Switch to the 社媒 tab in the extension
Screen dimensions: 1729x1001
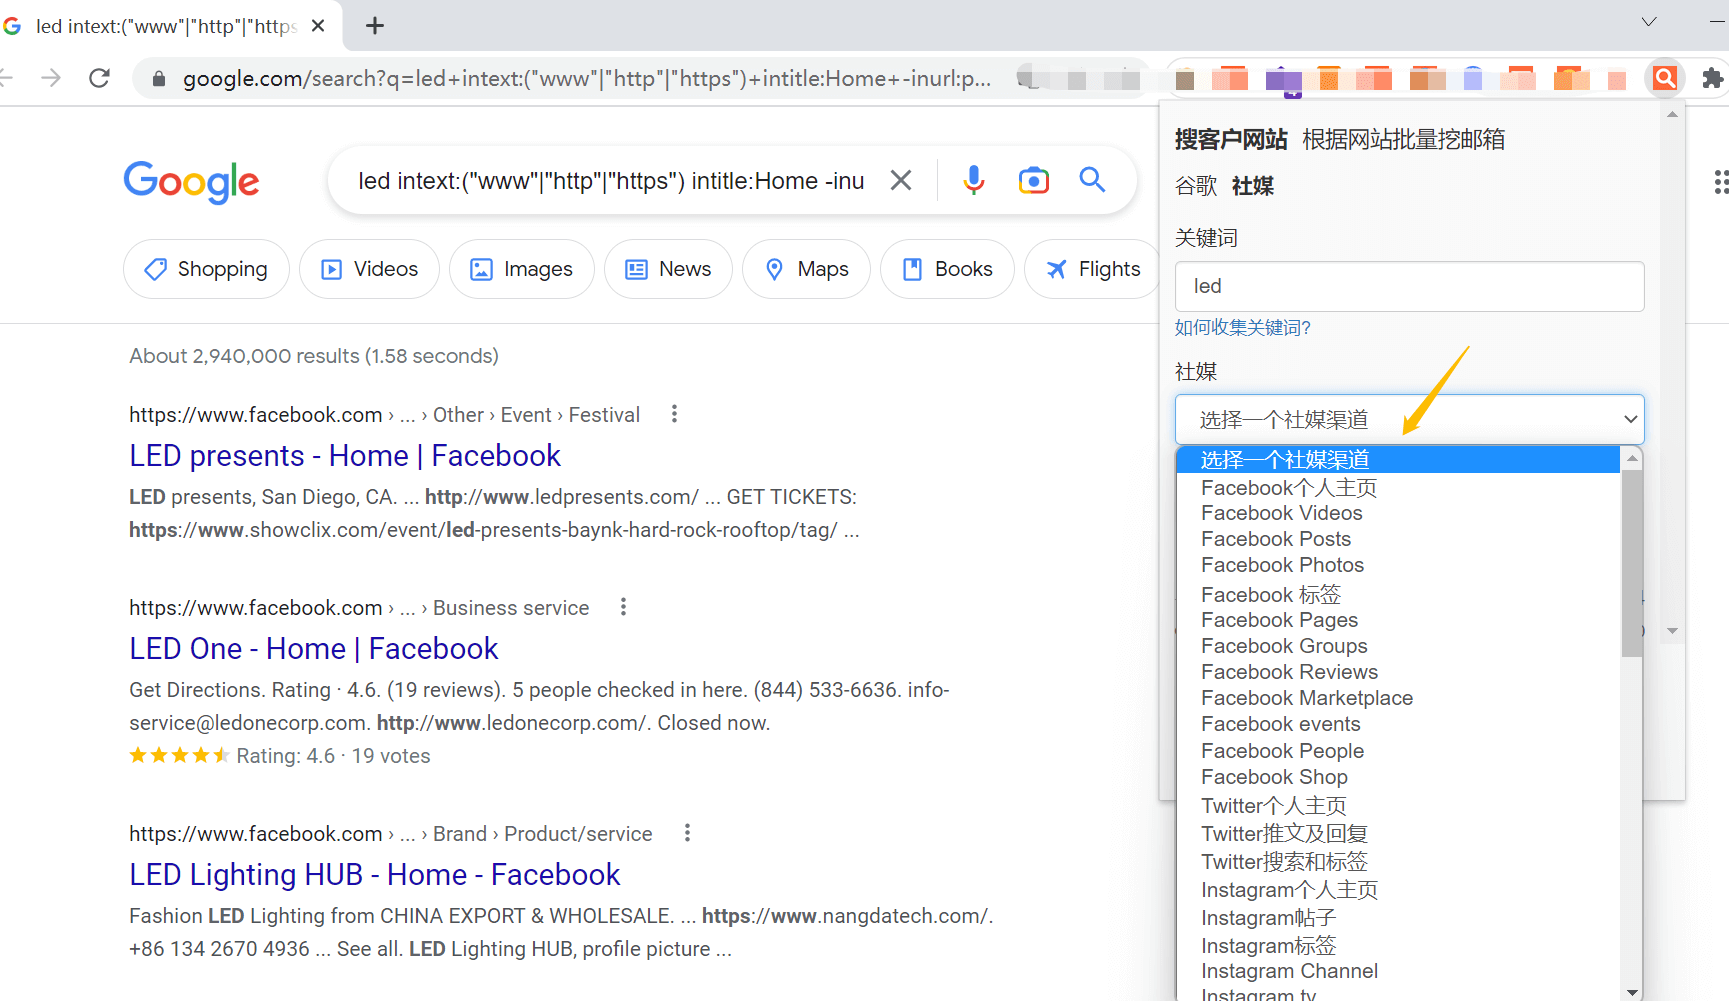tap(1253, 186)
